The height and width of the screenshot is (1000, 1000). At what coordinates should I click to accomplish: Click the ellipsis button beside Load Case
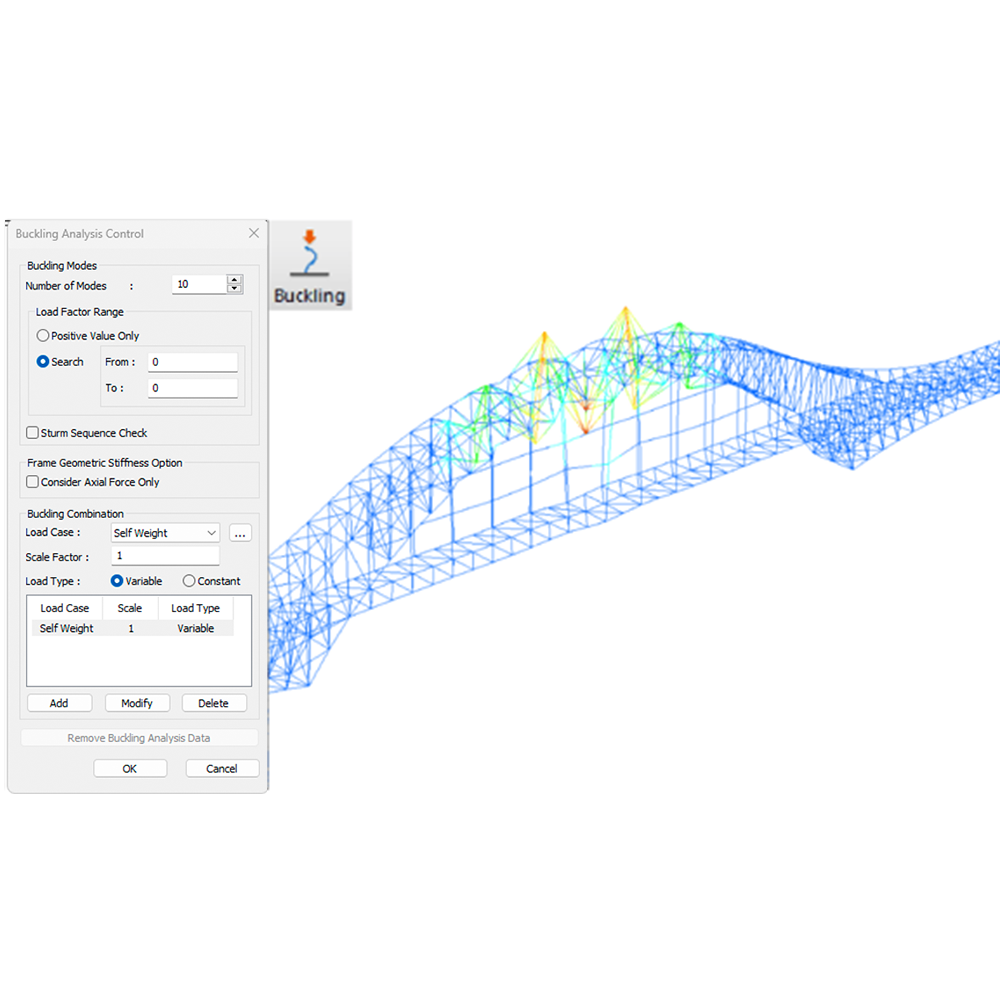[240, 533]
